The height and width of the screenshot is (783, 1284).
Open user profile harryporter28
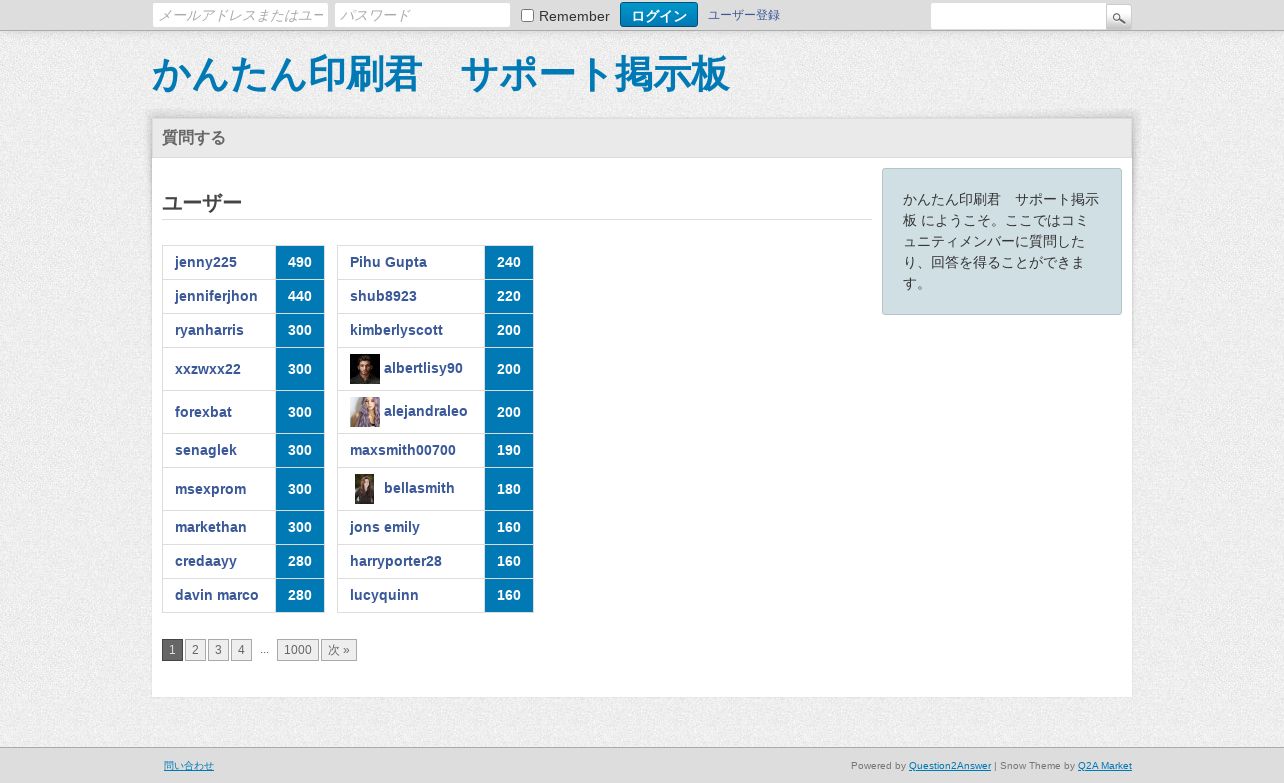[x=396, y=561]
